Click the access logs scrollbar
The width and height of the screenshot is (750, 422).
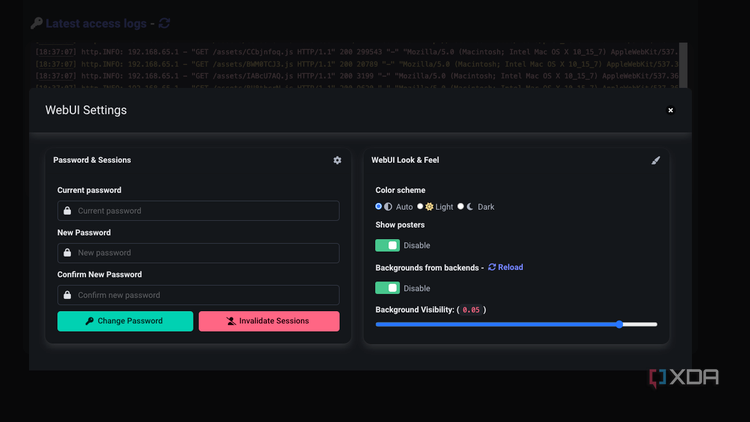pyautogui.click(x=684, y=65)
